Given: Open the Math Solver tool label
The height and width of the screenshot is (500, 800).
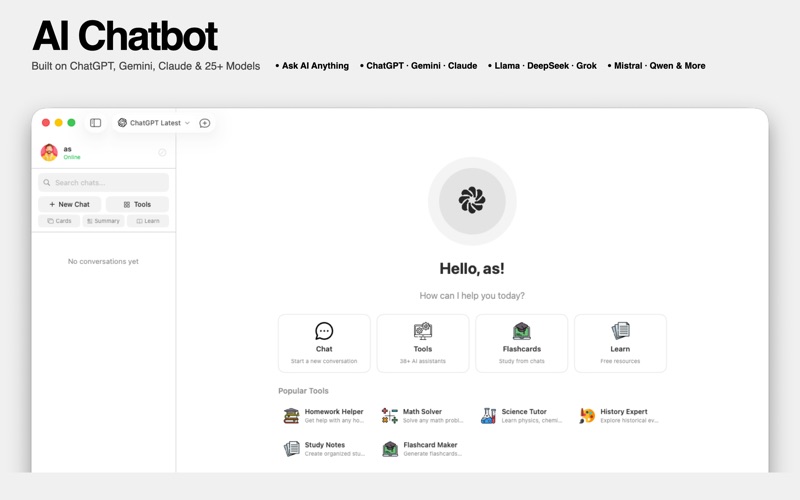Looking at the screenshot, I should 422,411.
